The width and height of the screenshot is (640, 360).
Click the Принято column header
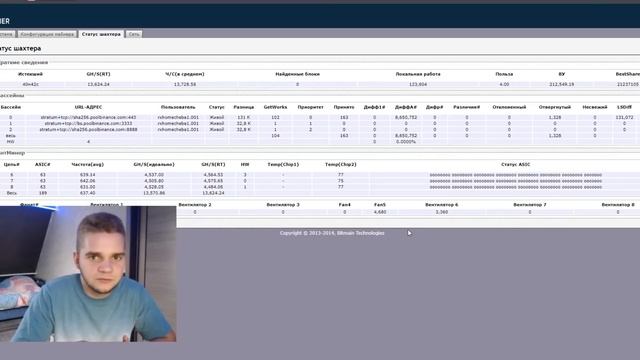pyautogui.click(x=344, y=107)
